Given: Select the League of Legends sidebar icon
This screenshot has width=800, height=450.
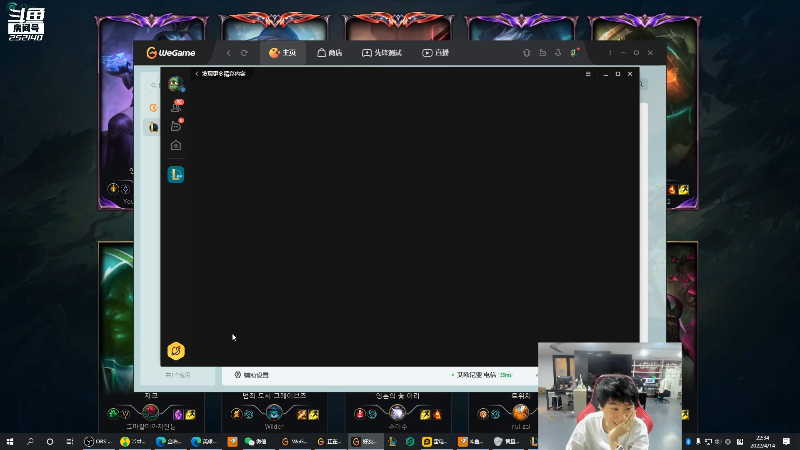Looking at the screenshot, I should click(x=176, y=174).
